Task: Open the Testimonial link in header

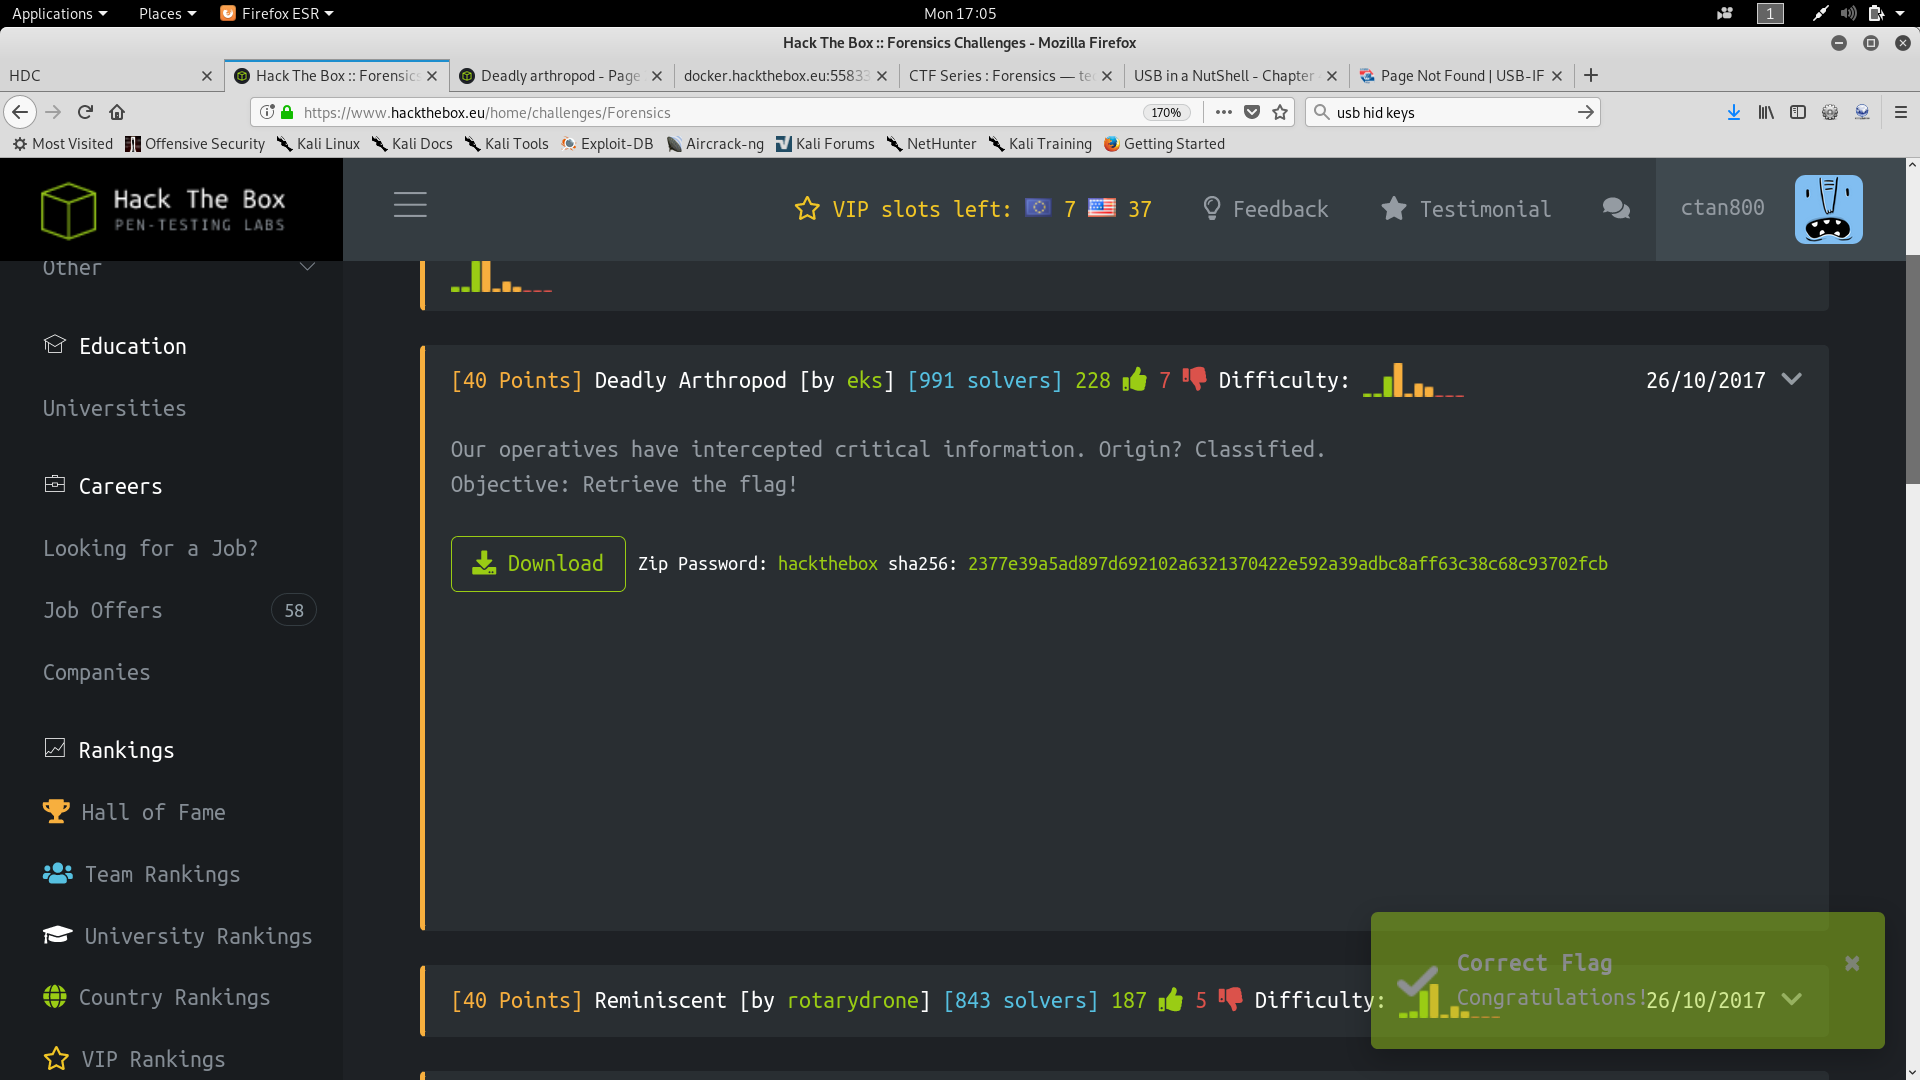Action: coord(1466,209)
